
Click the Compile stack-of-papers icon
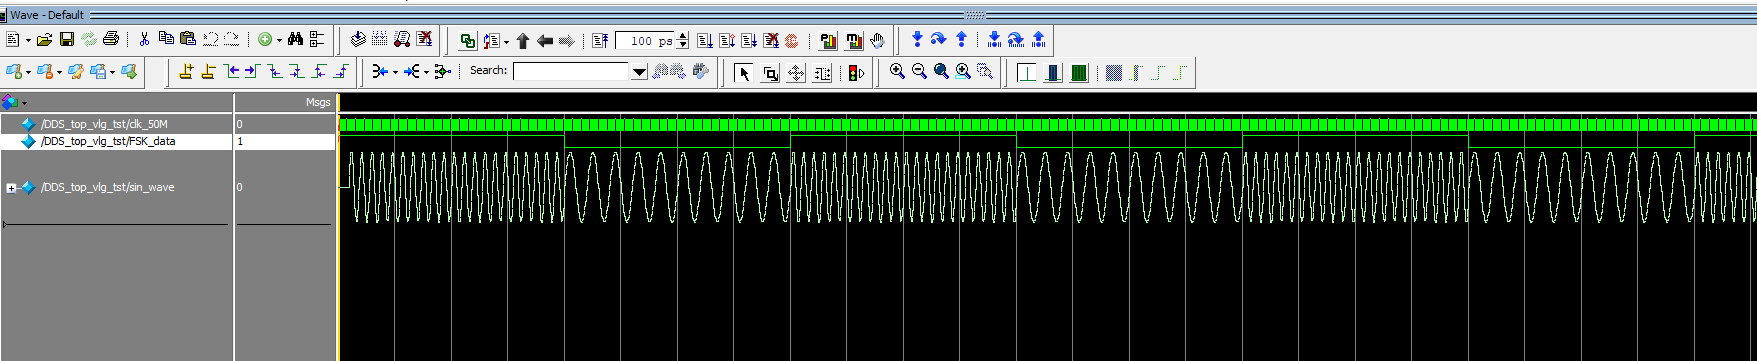point(358,40)
